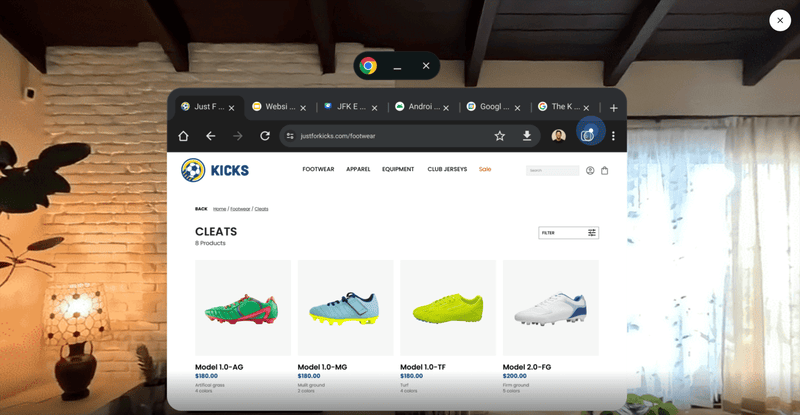
Task: Open the Chrome profile avatar
Action: (559, 136)
